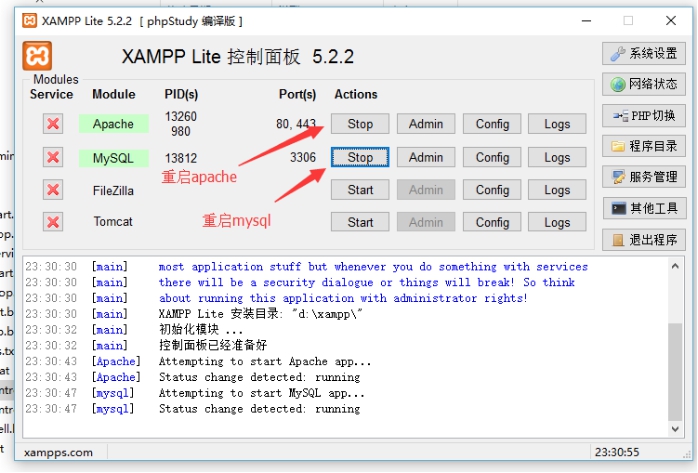Screen dimensions: 698x473
Task: Stop the Apache module
Action: tap(360, 124)
